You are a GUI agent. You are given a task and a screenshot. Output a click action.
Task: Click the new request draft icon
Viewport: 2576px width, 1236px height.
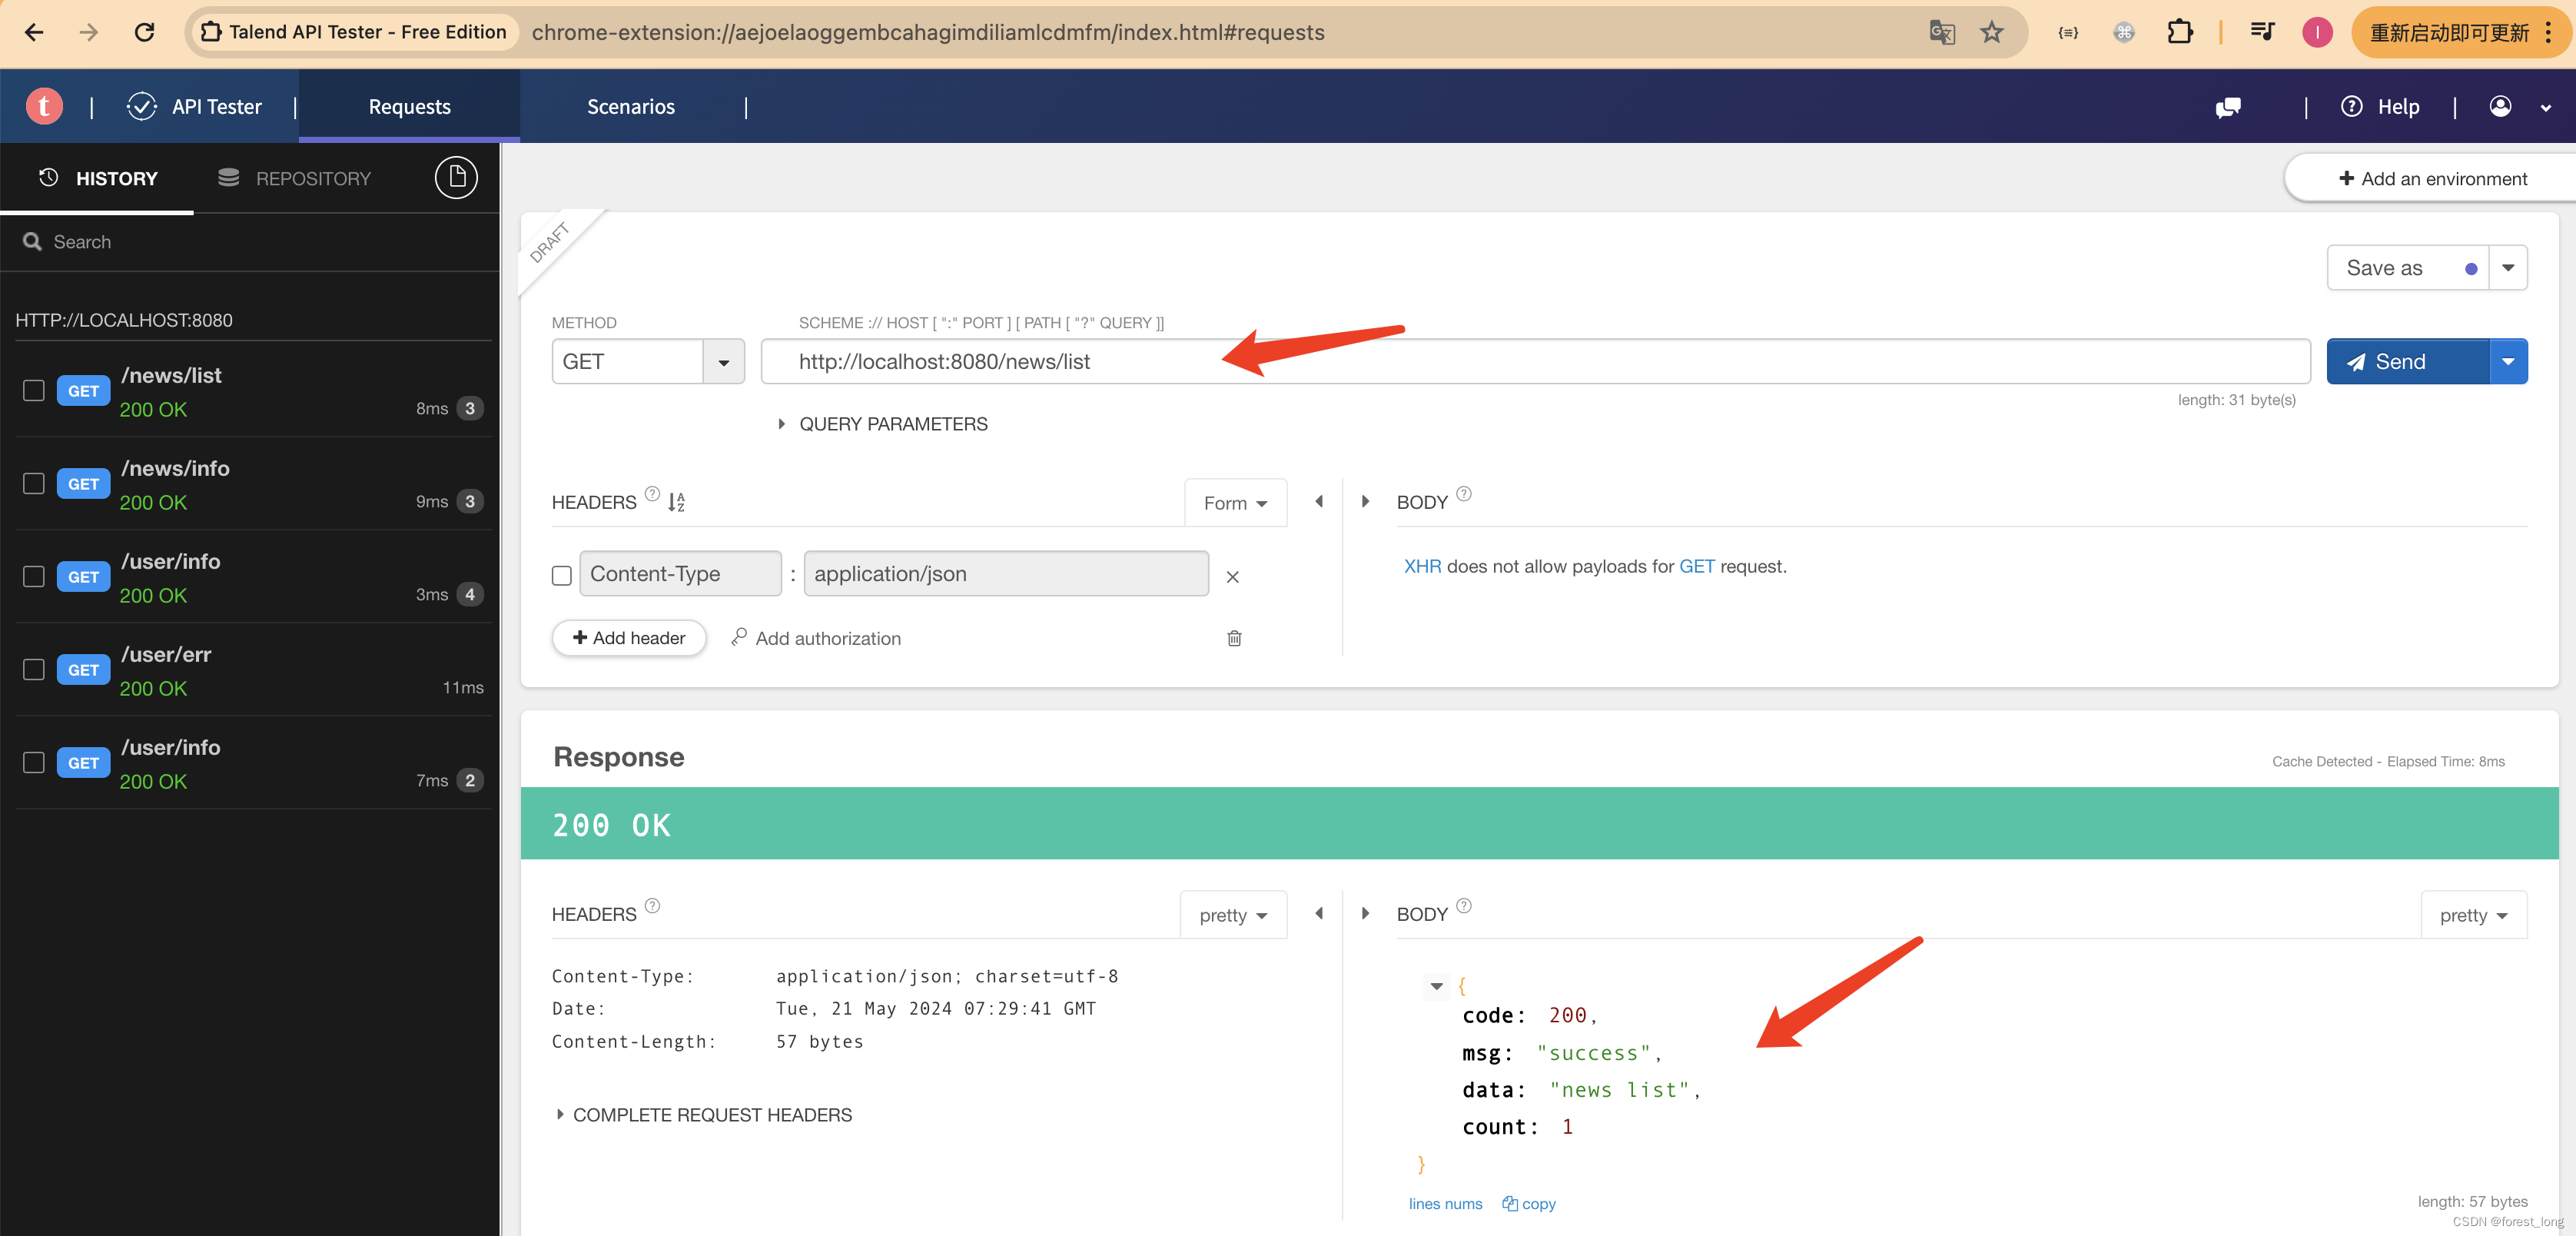pyautogui.click(x=455, y=176)
